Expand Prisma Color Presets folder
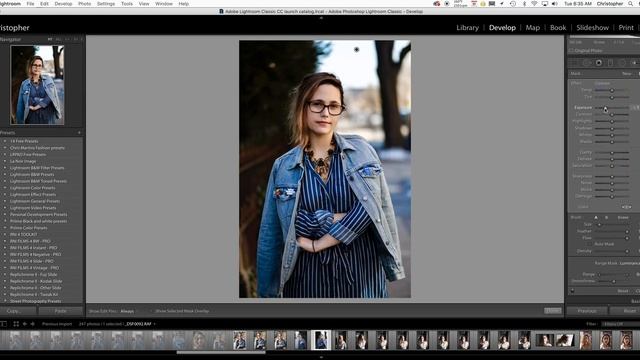The image size is (640, 360). 5,228
